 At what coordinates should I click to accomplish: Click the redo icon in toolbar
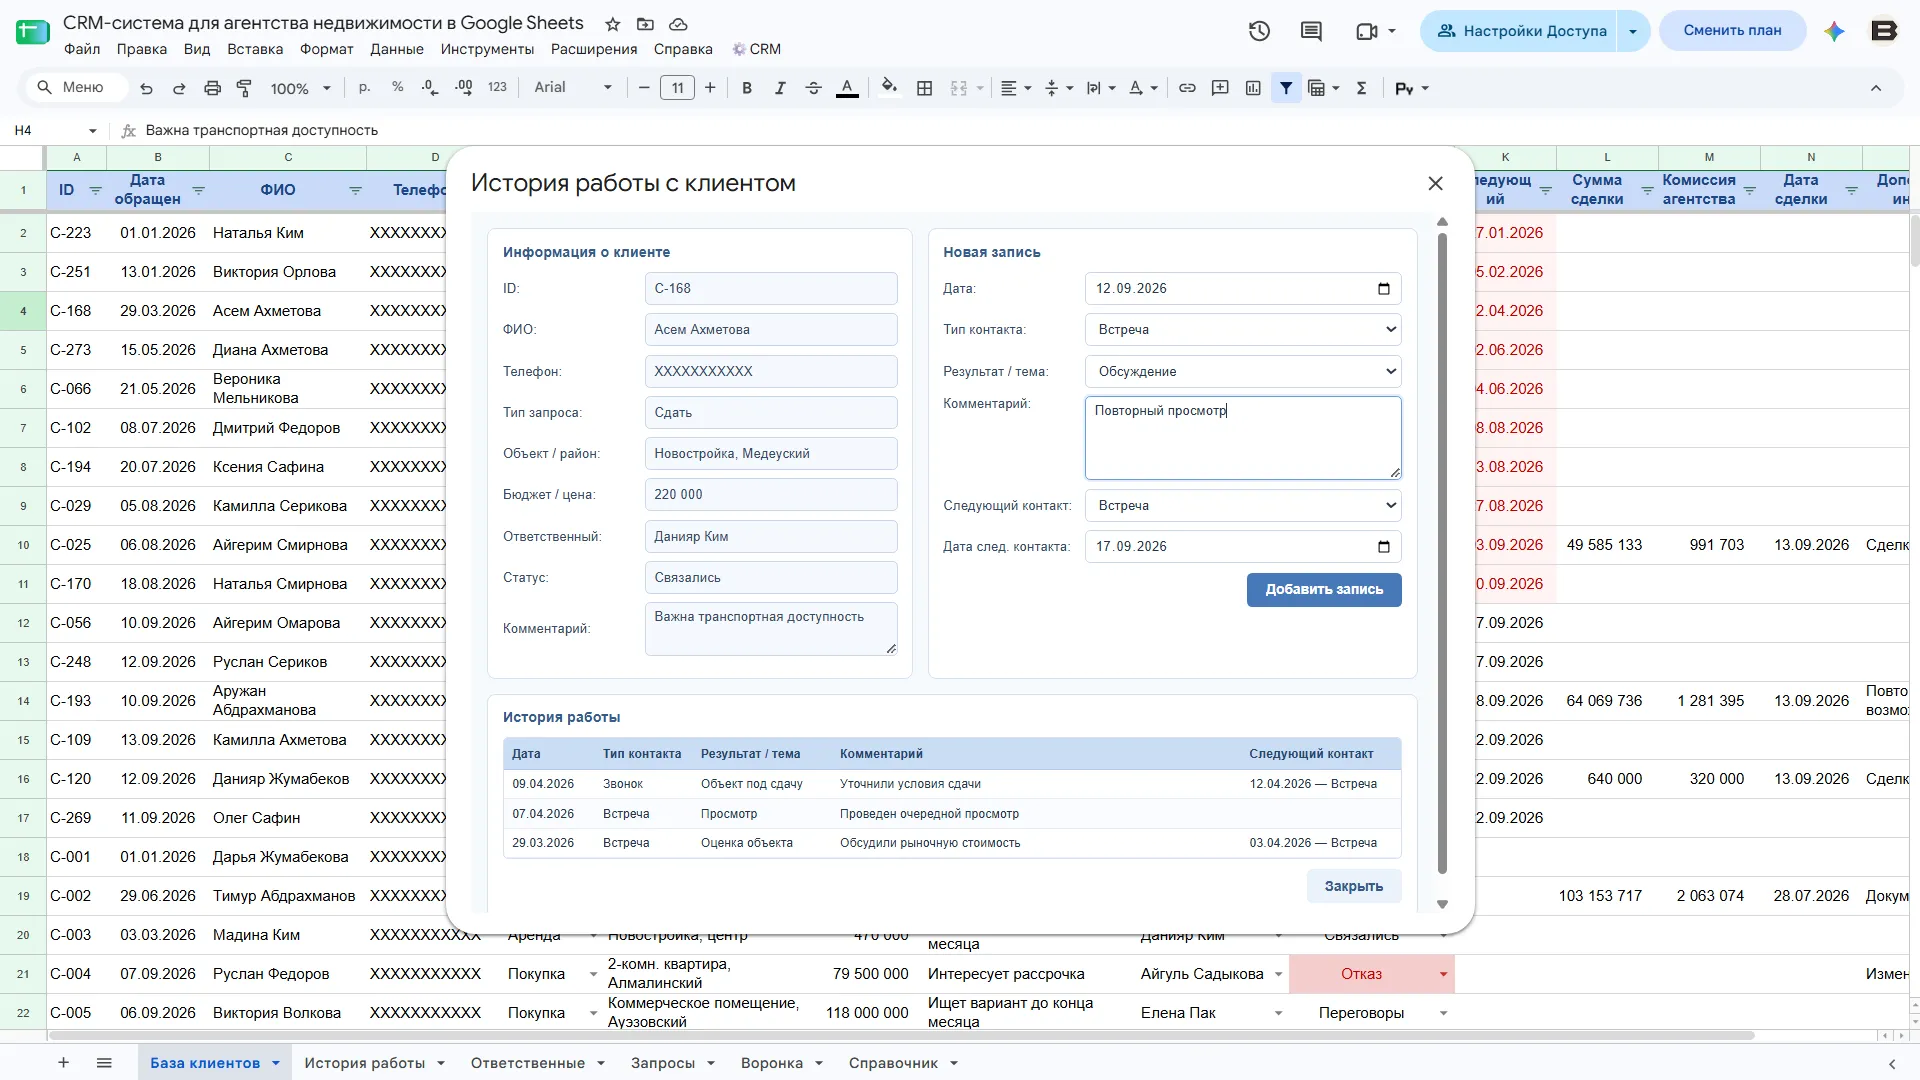point(179,88)
